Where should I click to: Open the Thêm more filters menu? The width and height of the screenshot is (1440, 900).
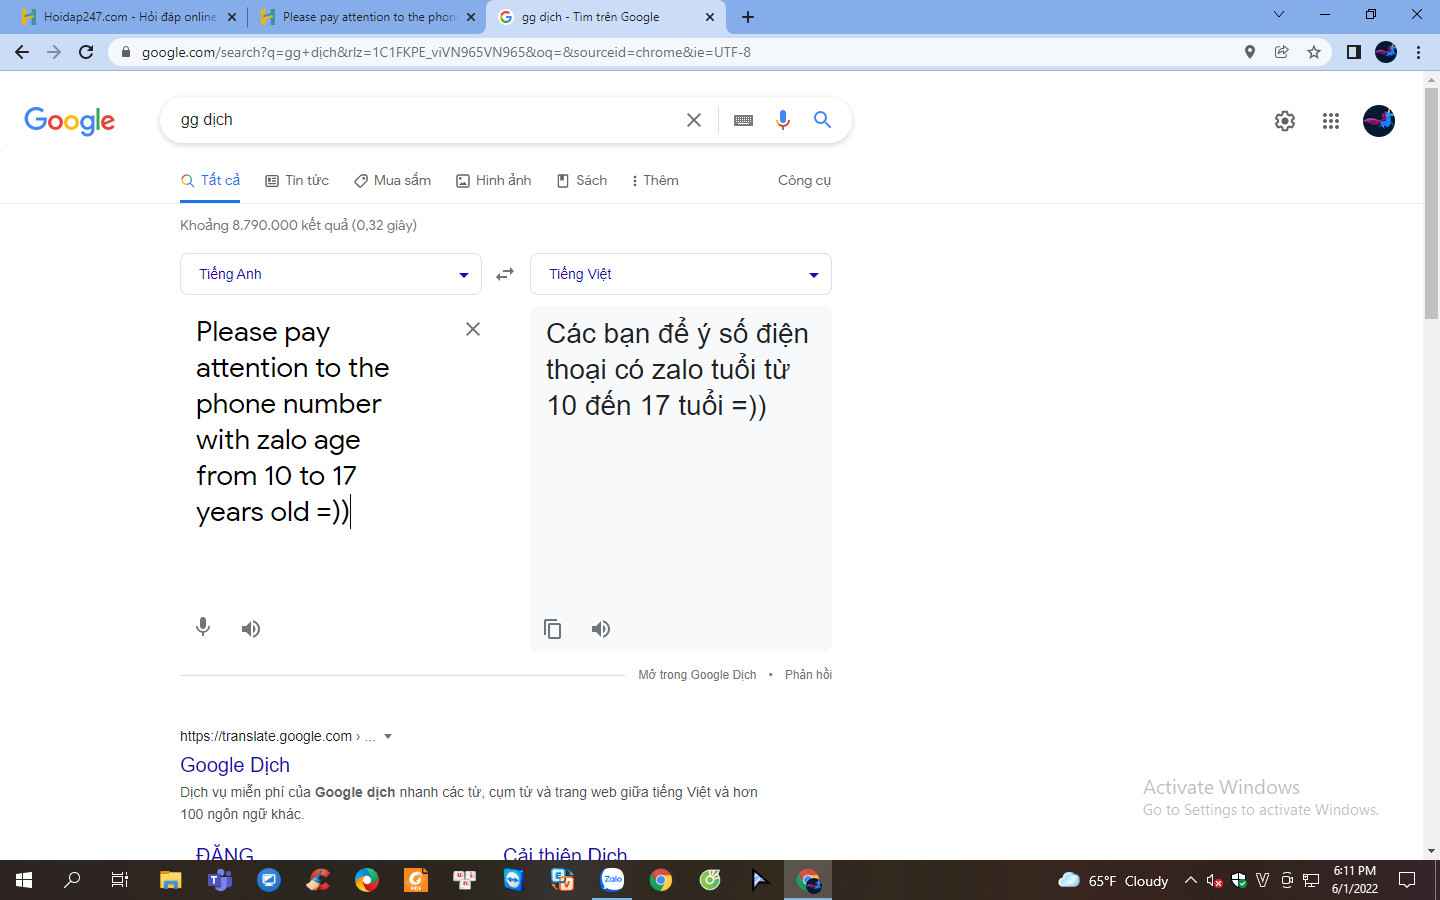[x=655, y=181]
